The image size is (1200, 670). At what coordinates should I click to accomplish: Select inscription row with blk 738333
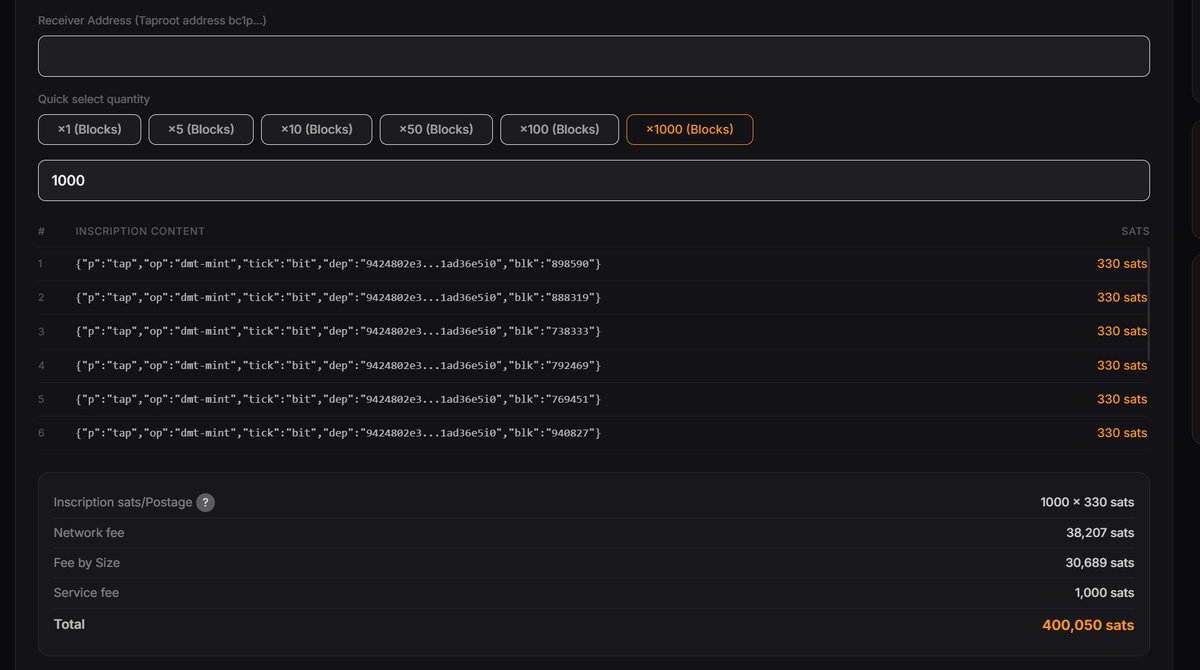tap(593, 331)
